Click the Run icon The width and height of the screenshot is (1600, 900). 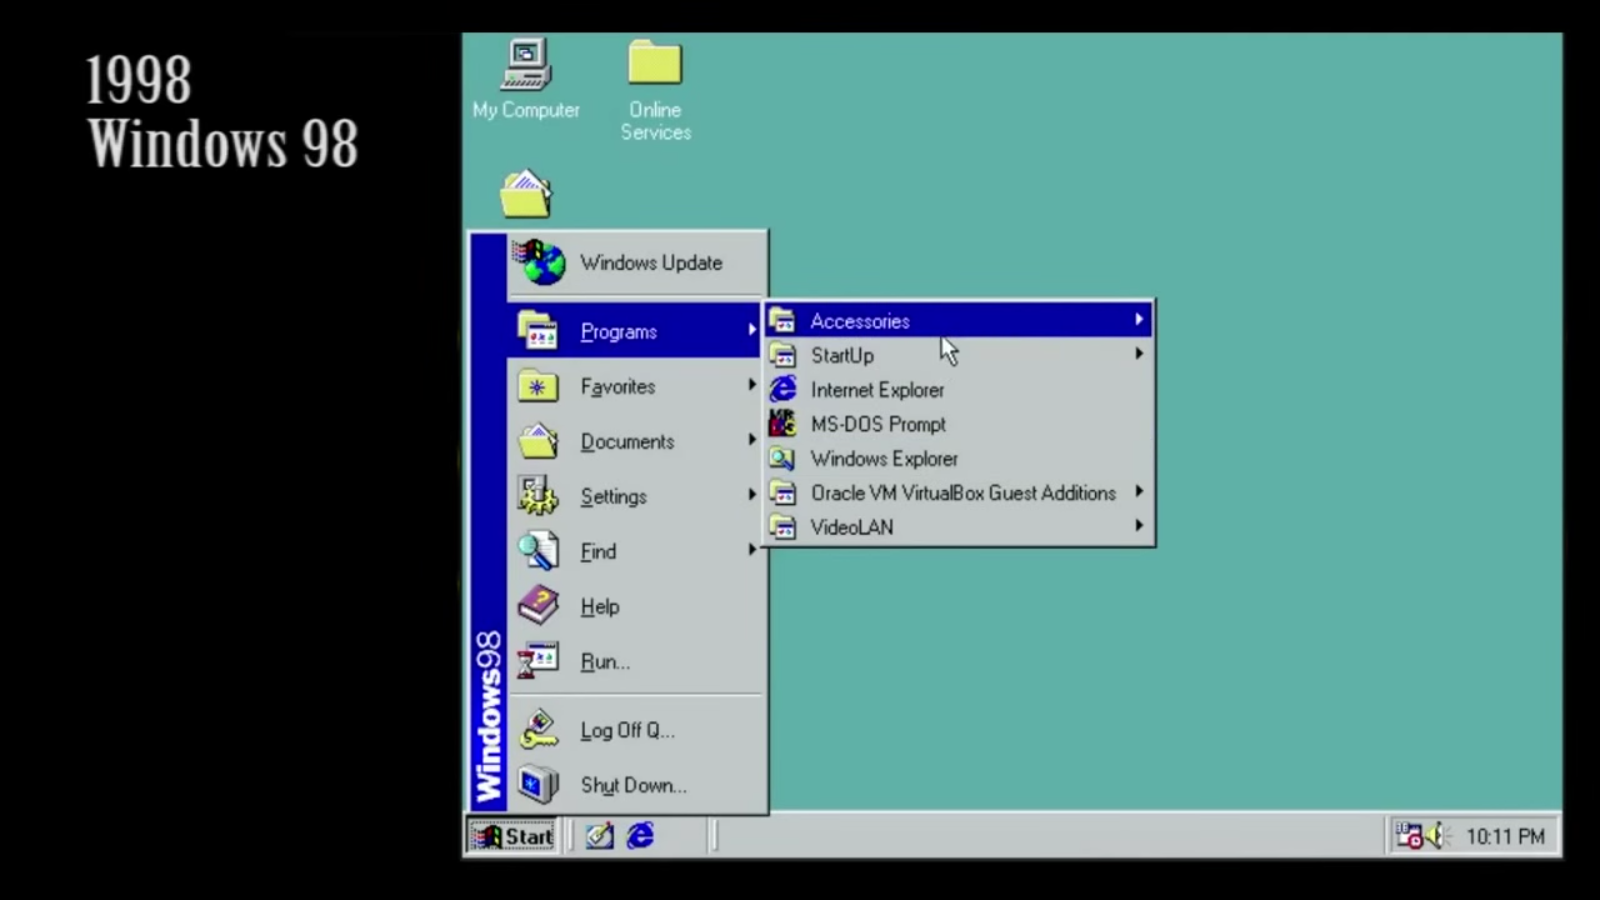(538, 661)
